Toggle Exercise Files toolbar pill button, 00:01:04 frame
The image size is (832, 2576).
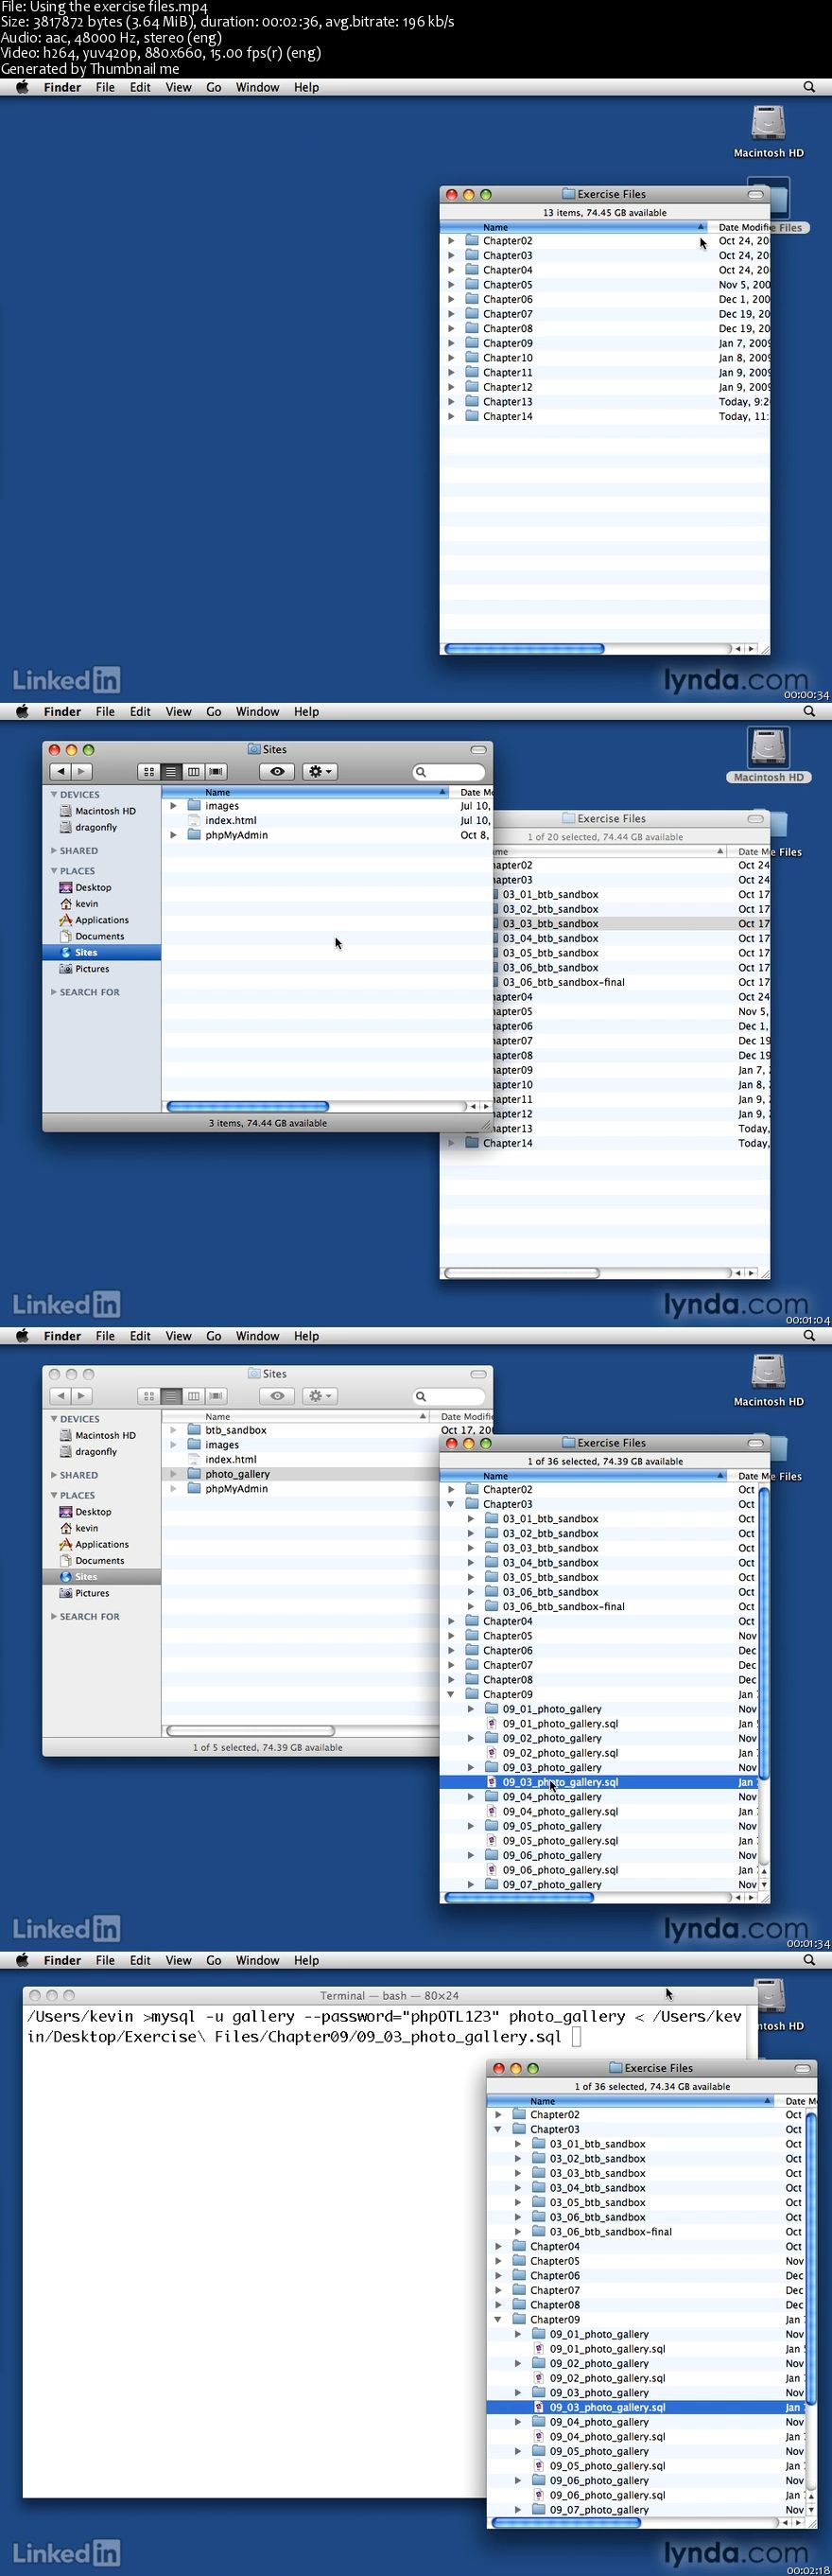756,818
